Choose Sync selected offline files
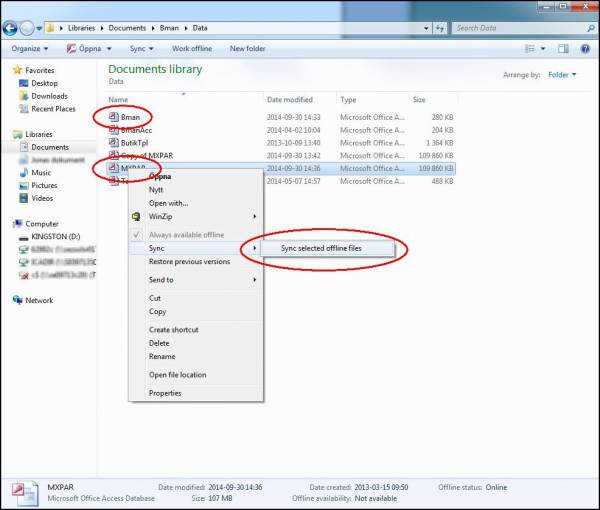The width and height of the screenshot is (600, 510). [321, 248]
